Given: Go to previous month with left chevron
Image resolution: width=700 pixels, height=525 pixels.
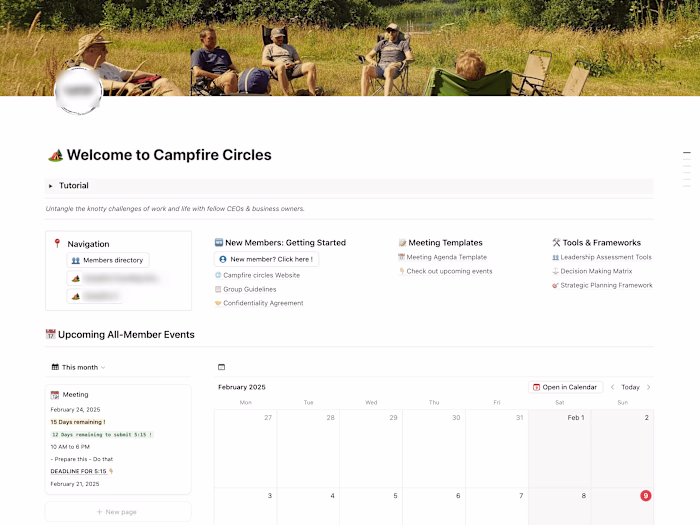Looking at the screenshot, I should (x=612, y=387).
